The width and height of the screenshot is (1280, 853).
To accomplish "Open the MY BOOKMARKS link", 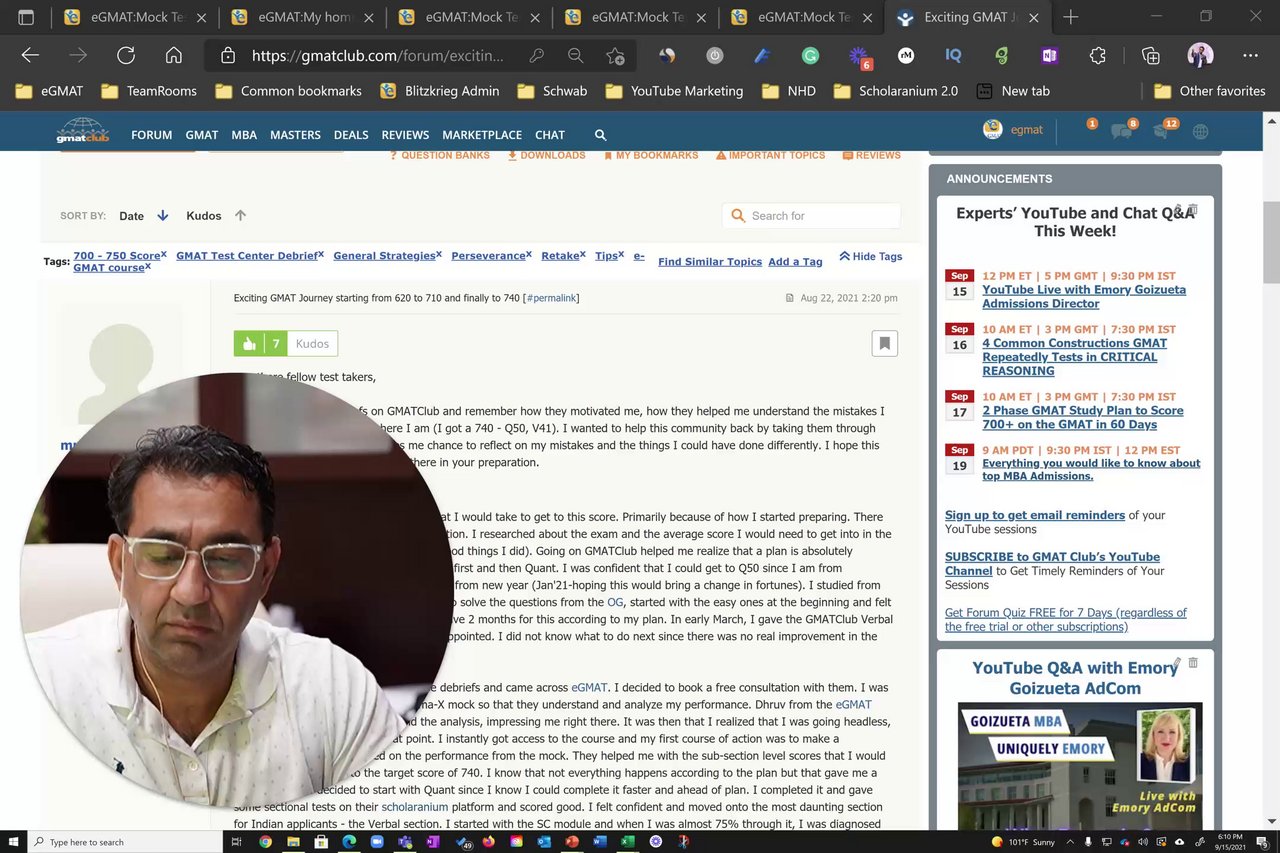I will point(651,155).
